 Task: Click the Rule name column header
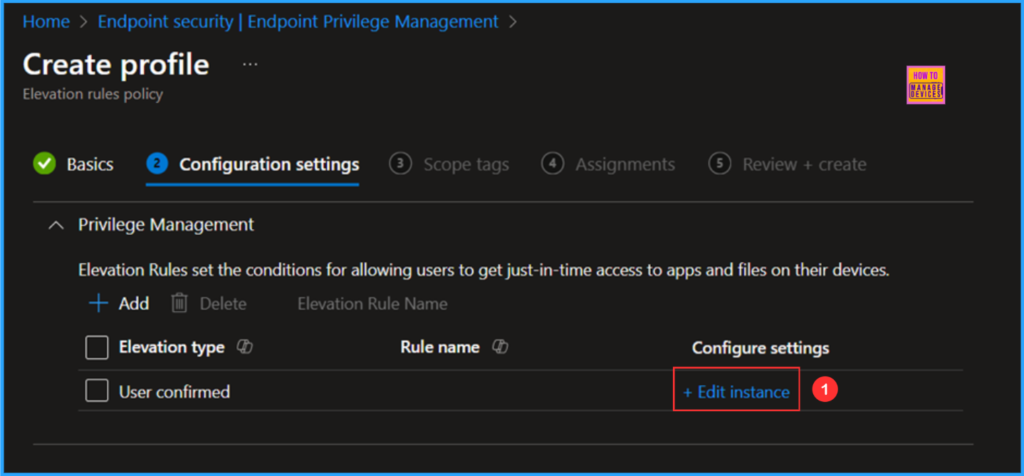440,348
